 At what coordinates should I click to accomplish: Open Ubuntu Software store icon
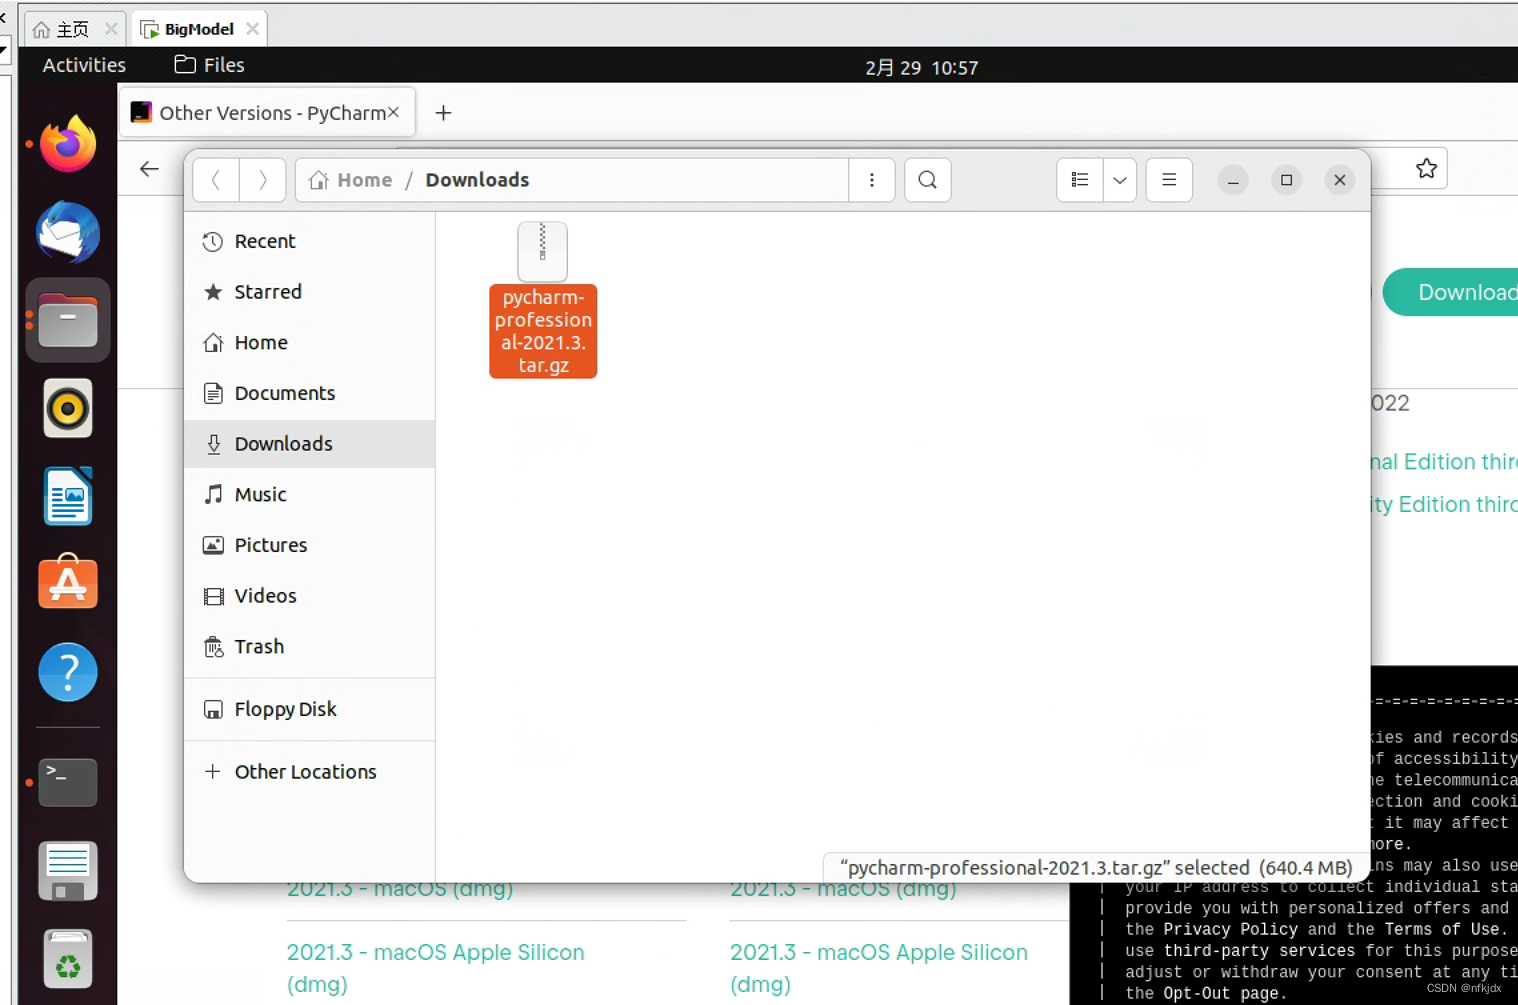tap(68, 582)
